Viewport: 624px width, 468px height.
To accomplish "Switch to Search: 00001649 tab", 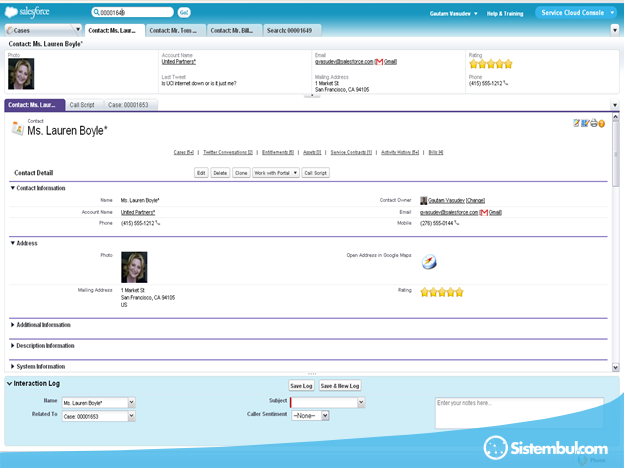I will [292, 30].
